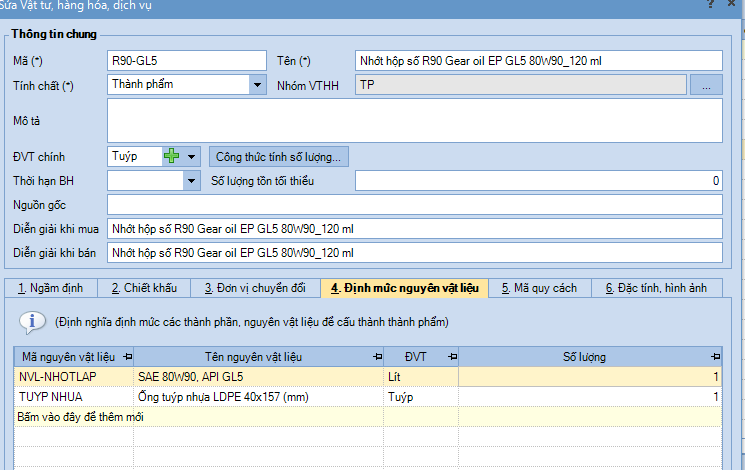Image resolution: width=745 pixels, height=470 pixels.
Task: Expand the ĐVT chính unit dropdown arrow
Action: (192, 156)
